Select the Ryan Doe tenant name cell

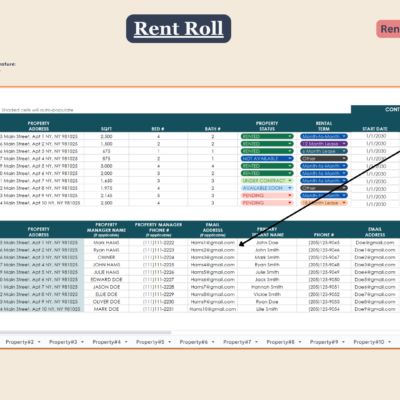pos(267,302)
